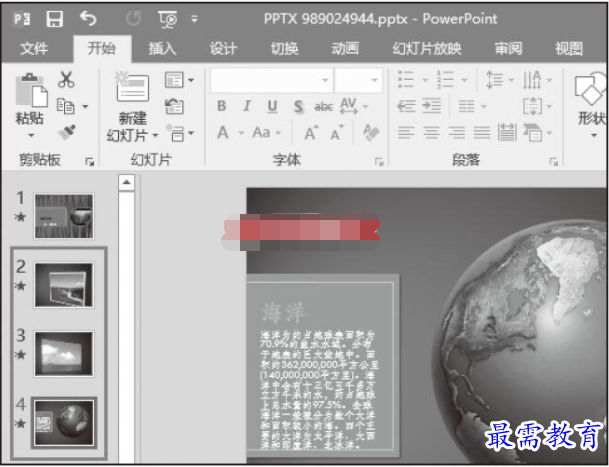Select slide 3 thumbnail
This screenshot has height=467, width=609.
64,354
